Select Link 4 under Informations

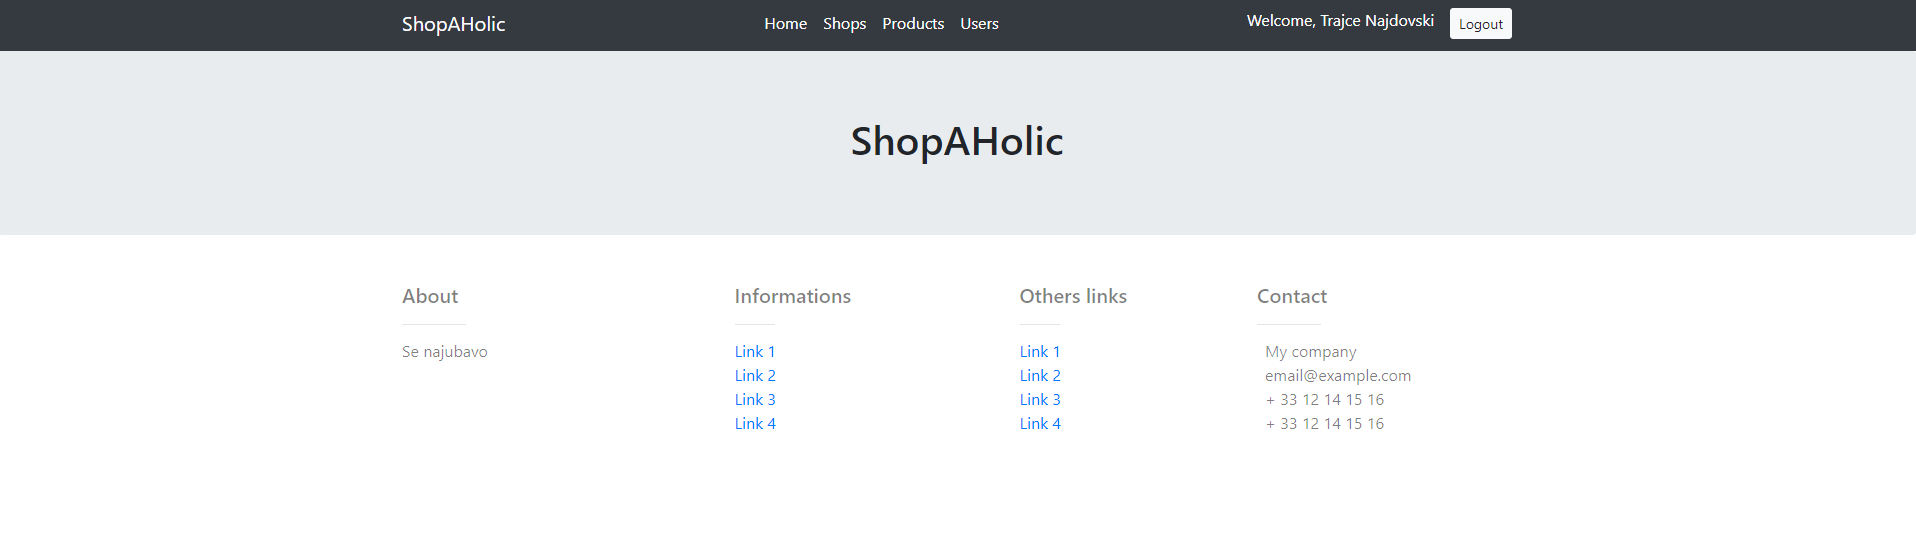754,424
